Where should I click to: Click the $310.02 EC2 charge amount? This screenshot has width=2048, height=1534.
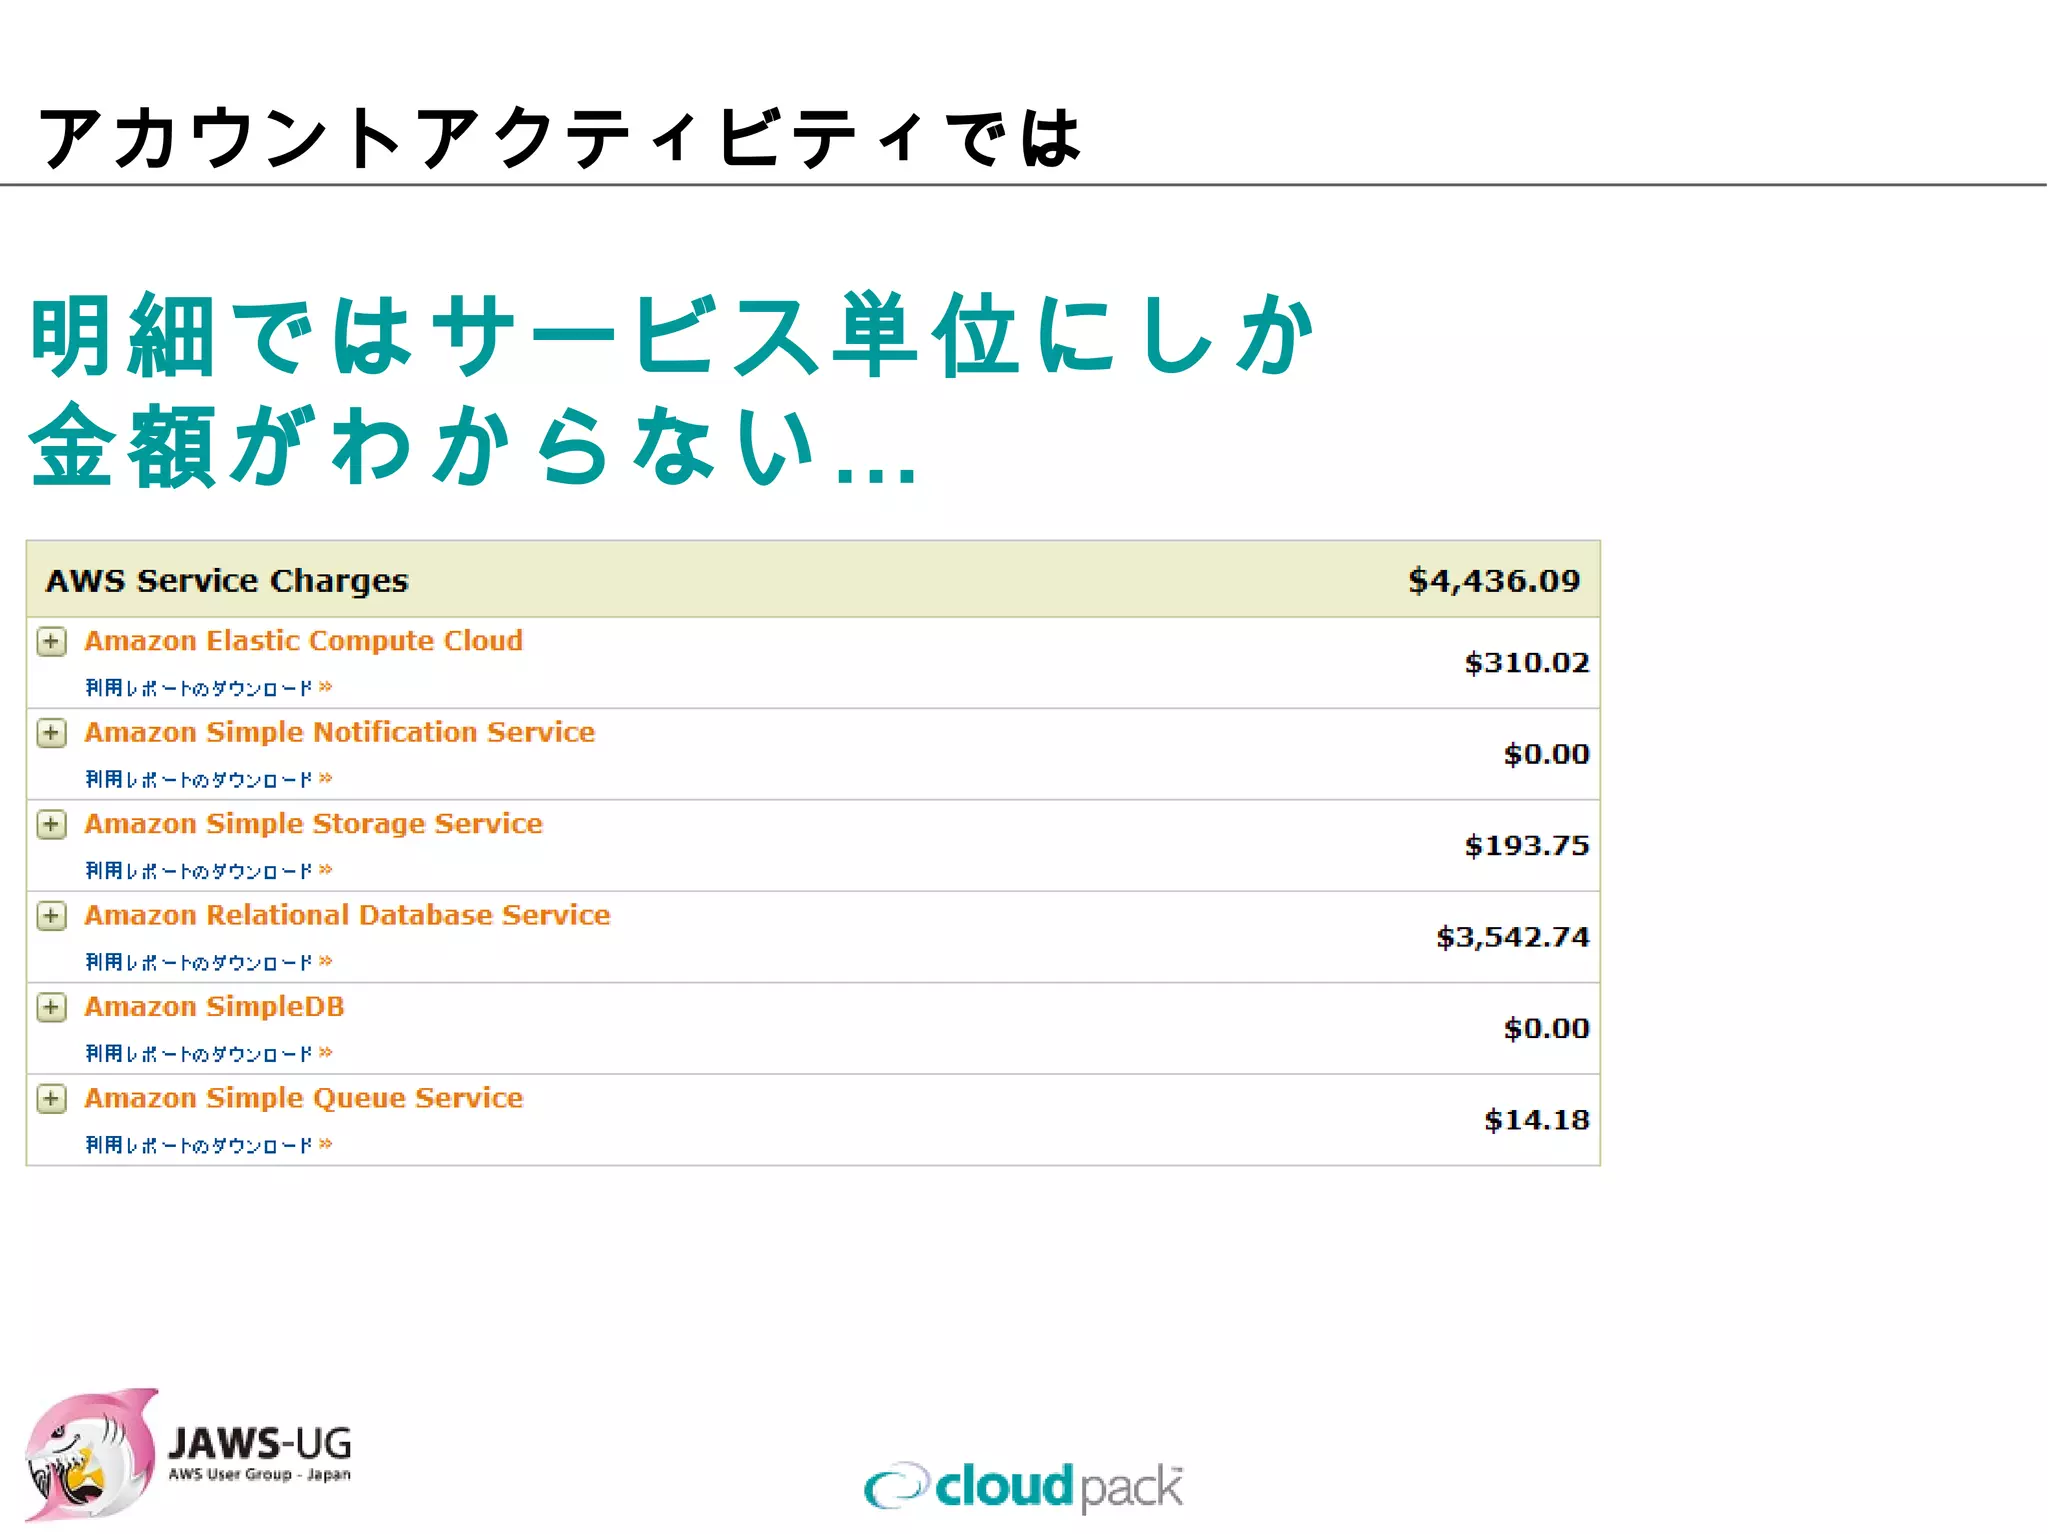(x=1527, y=663)
